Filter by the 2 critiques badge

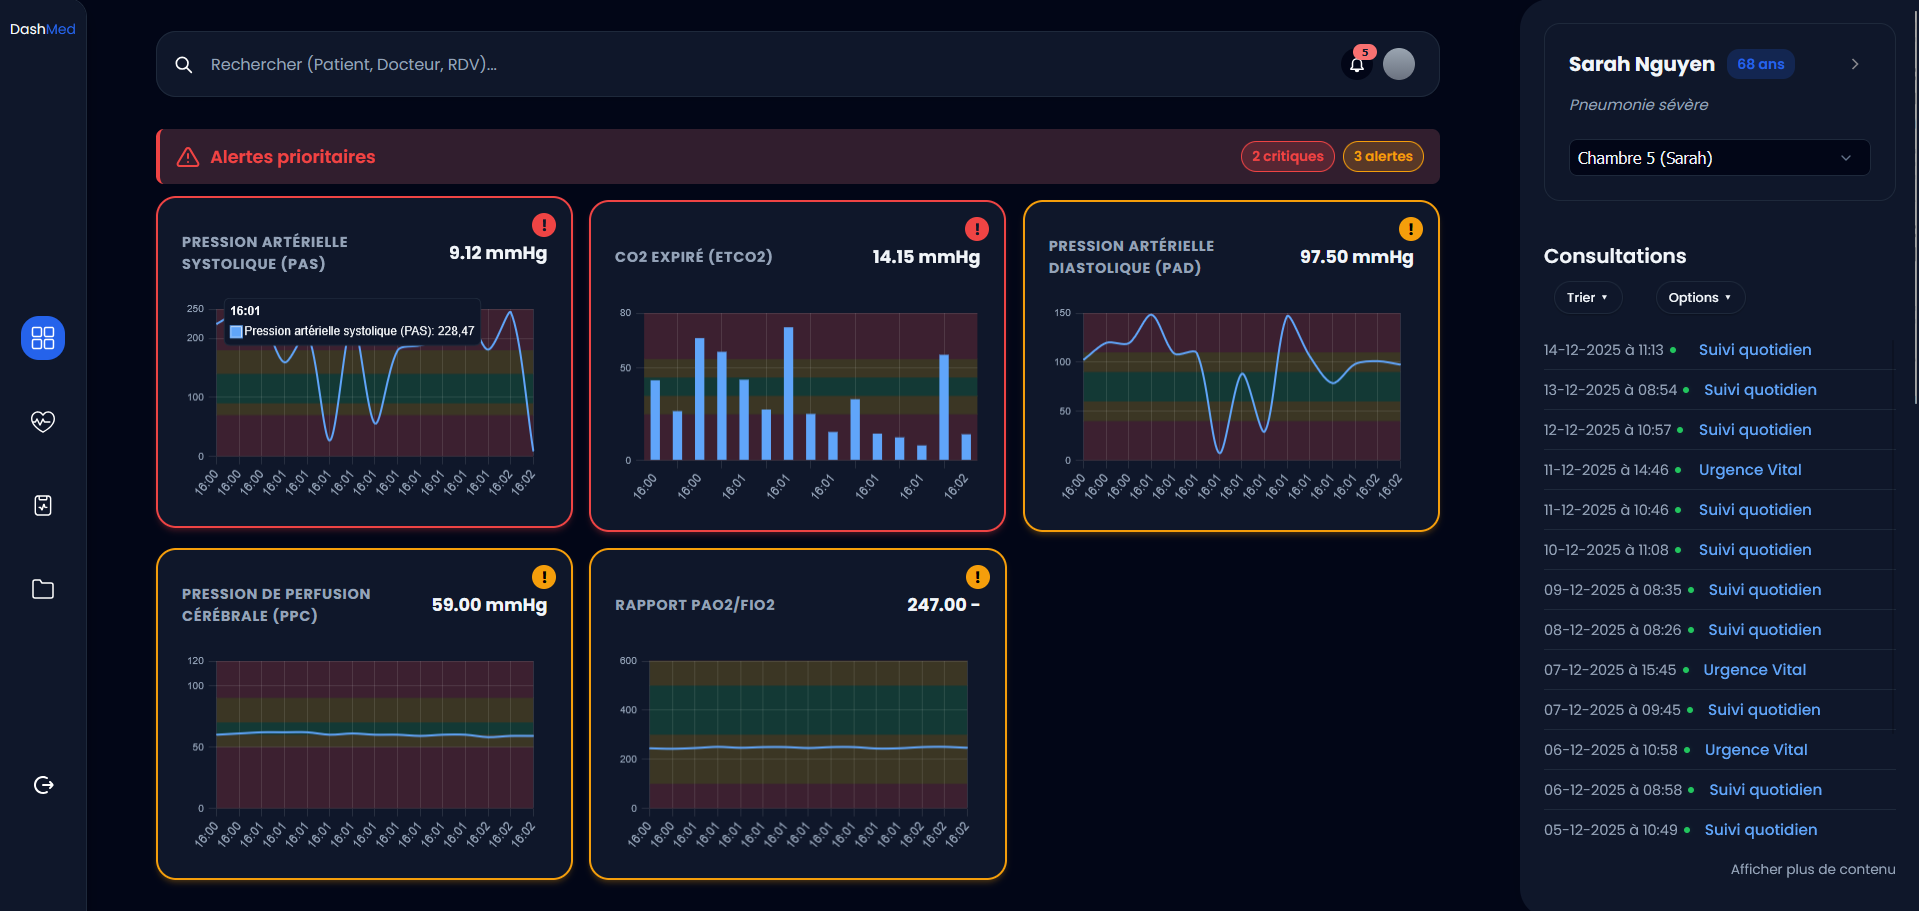[x=1287, y=157]
